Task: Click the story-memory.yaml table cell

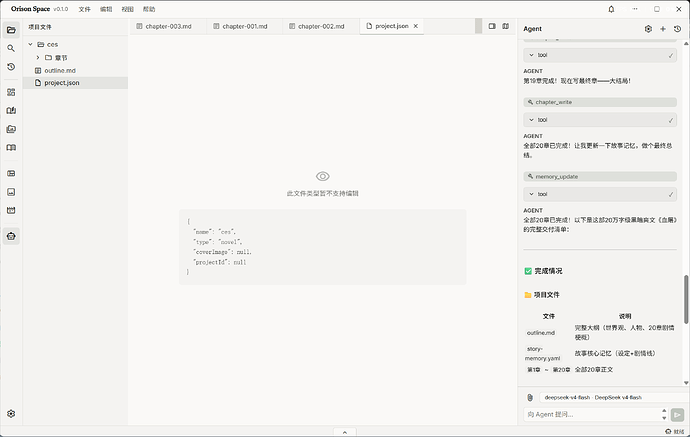Action: [543, 353]
